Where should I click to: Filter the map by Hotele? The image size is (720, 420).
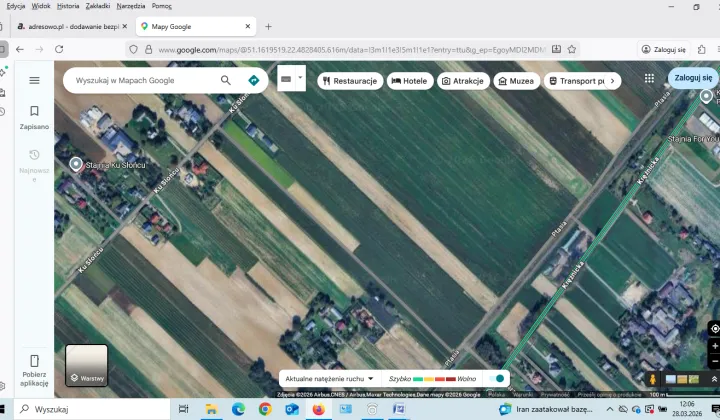point(410,81)
